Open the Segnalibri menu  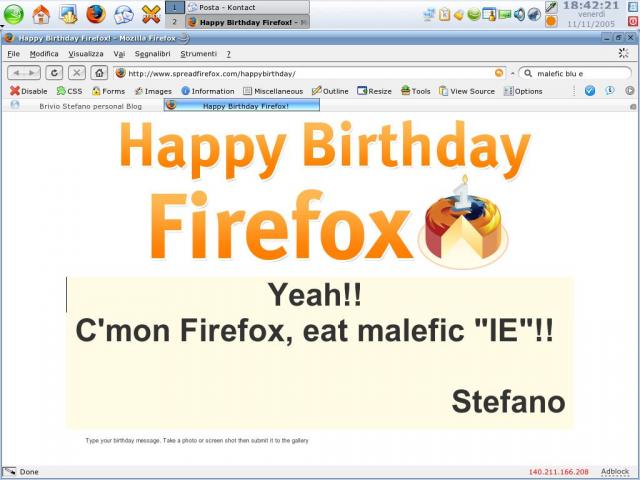[152, 54]
